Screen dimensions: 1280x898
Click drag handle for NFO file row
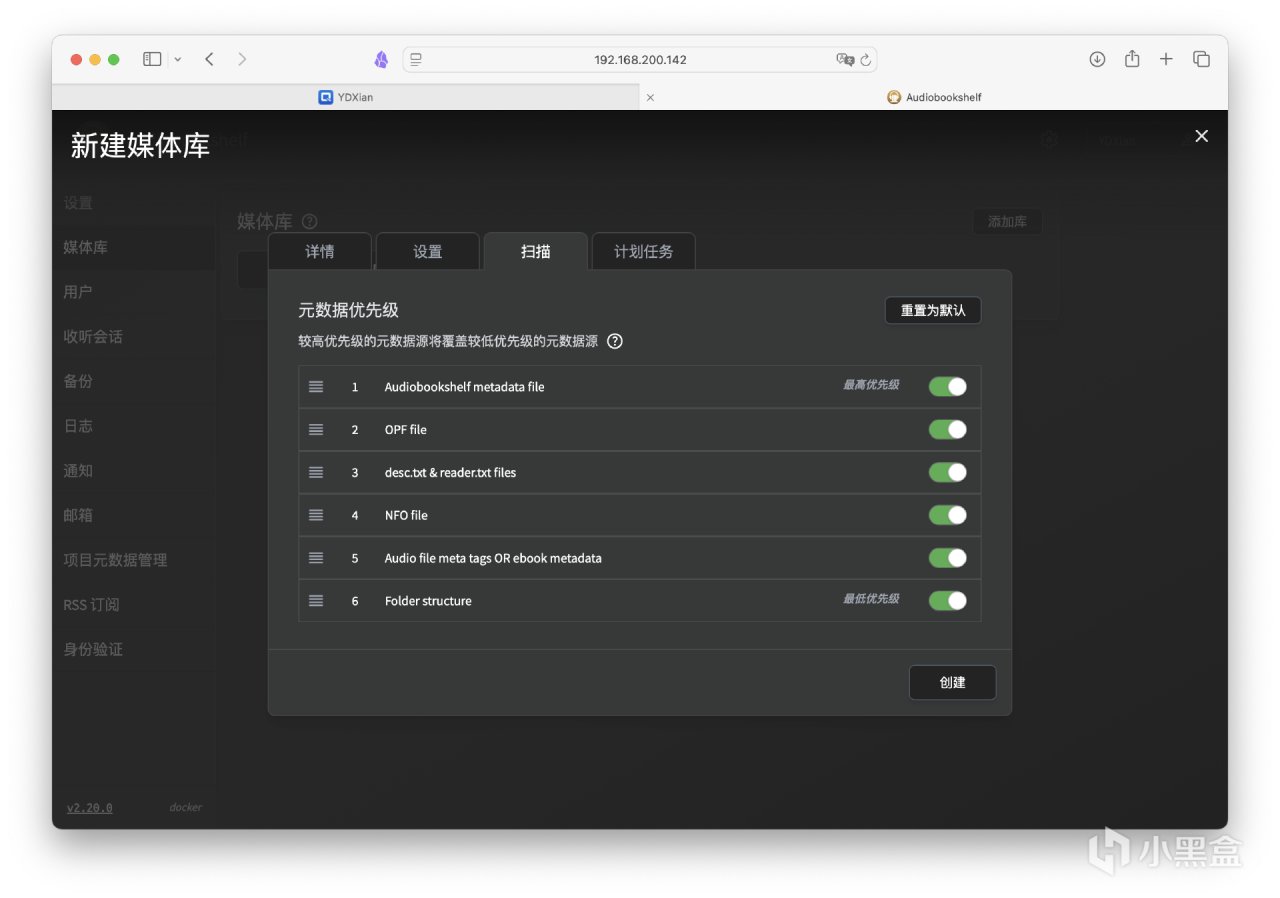(316, 516)
